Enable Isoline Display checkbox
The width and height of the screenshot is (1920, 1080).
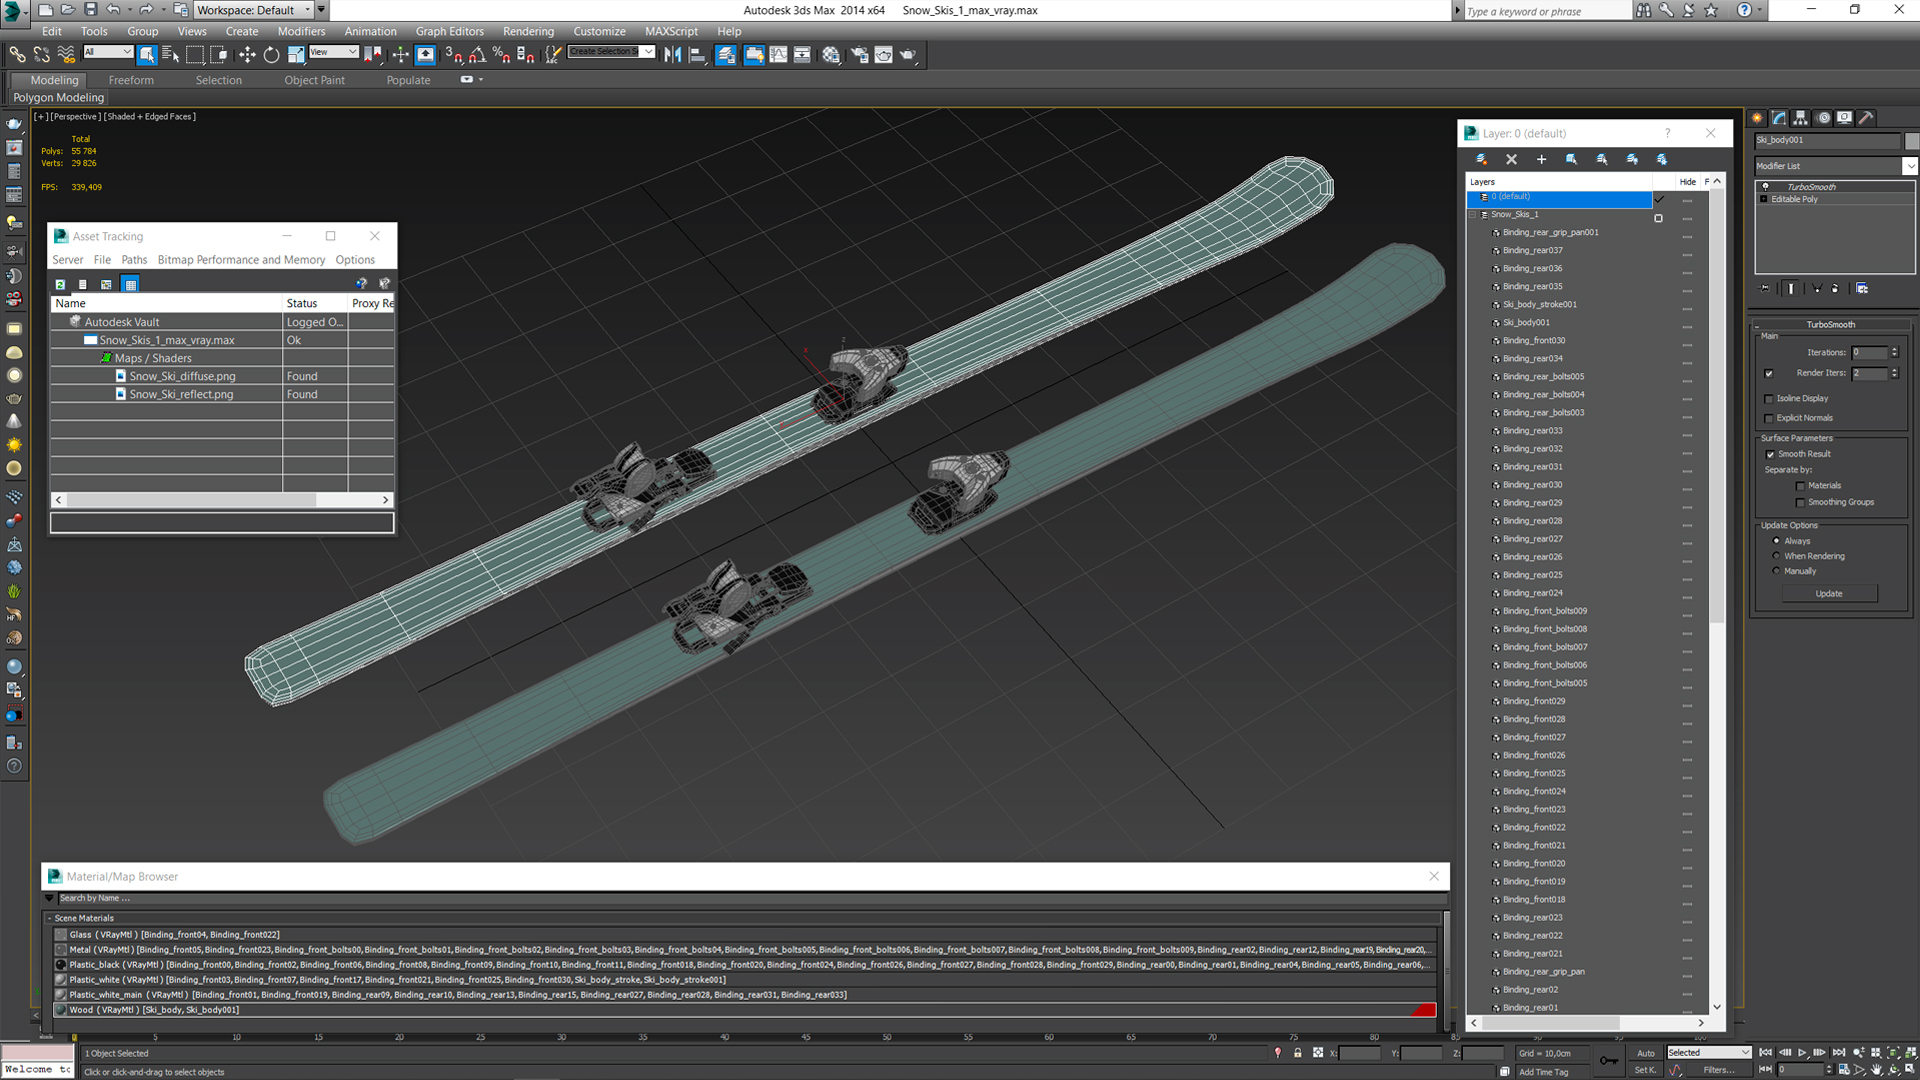point(1769,398)
